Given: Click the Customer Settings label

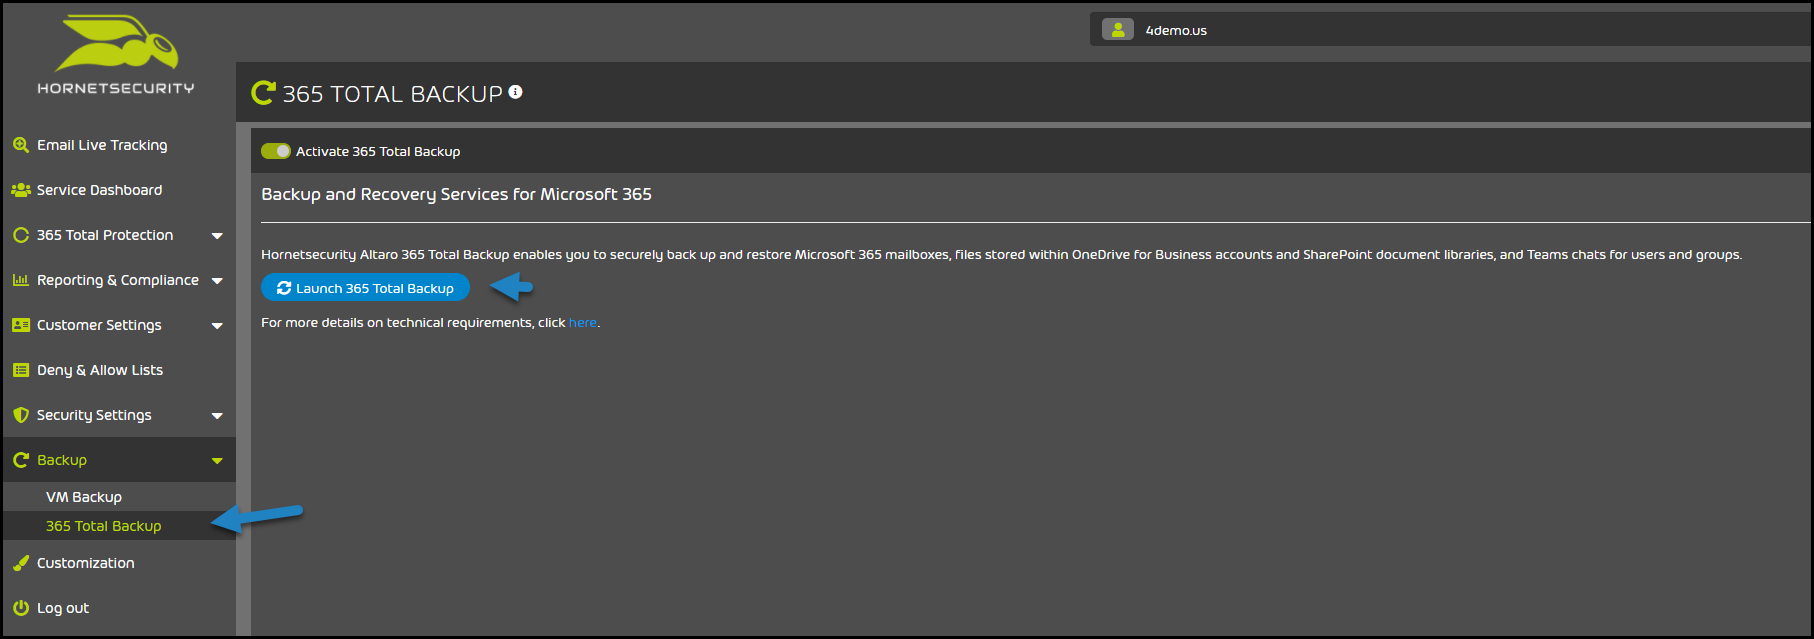Looking at the screenshot, I should pyautogui.click(x=99, y=325).
